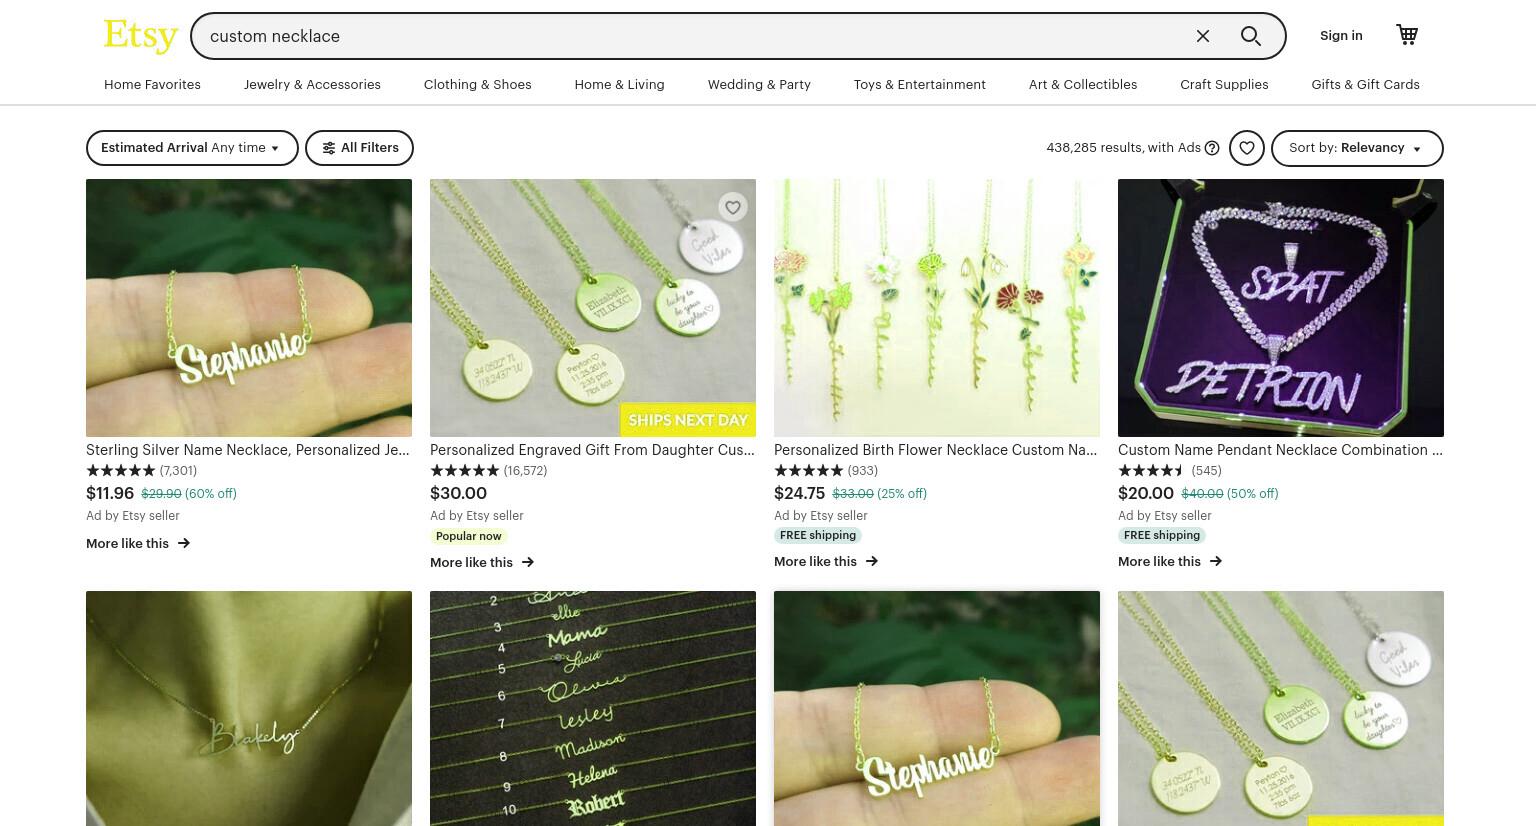
Task: Click the custom necklace search input field
Action: point(690,36)
